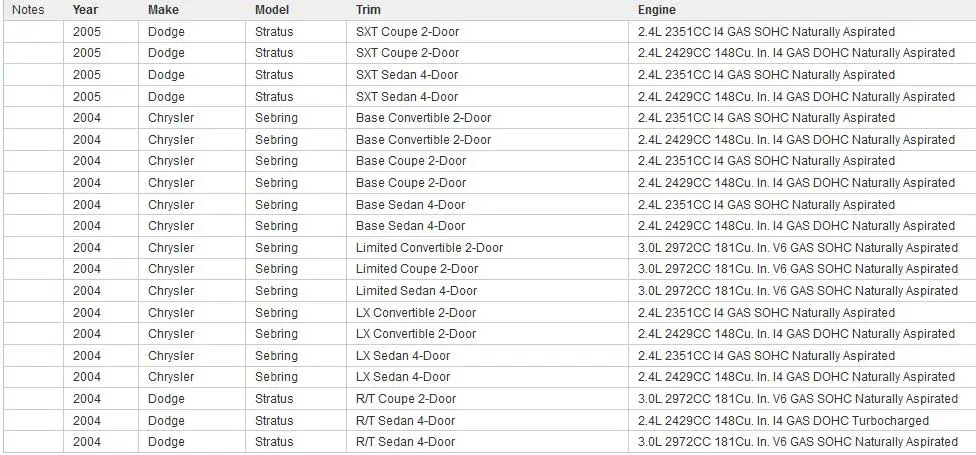Image resolution: width=976 pixels, height=455 pixels.
Task: Select the last row's R/T Sedan 4-Door cell
Action: pyautogui.click(x=487, y=442)
